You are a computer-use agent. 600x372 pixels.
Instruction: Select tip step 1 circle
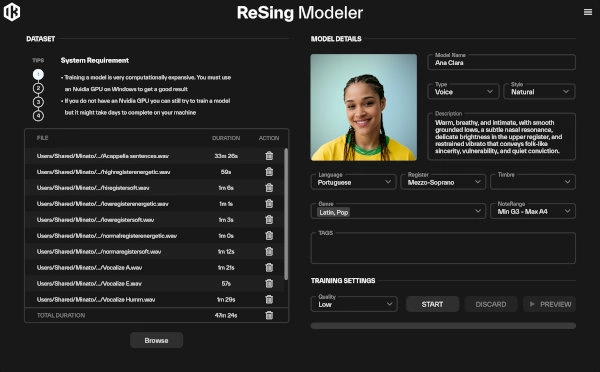pyautogui.click(x=38, y=74)
